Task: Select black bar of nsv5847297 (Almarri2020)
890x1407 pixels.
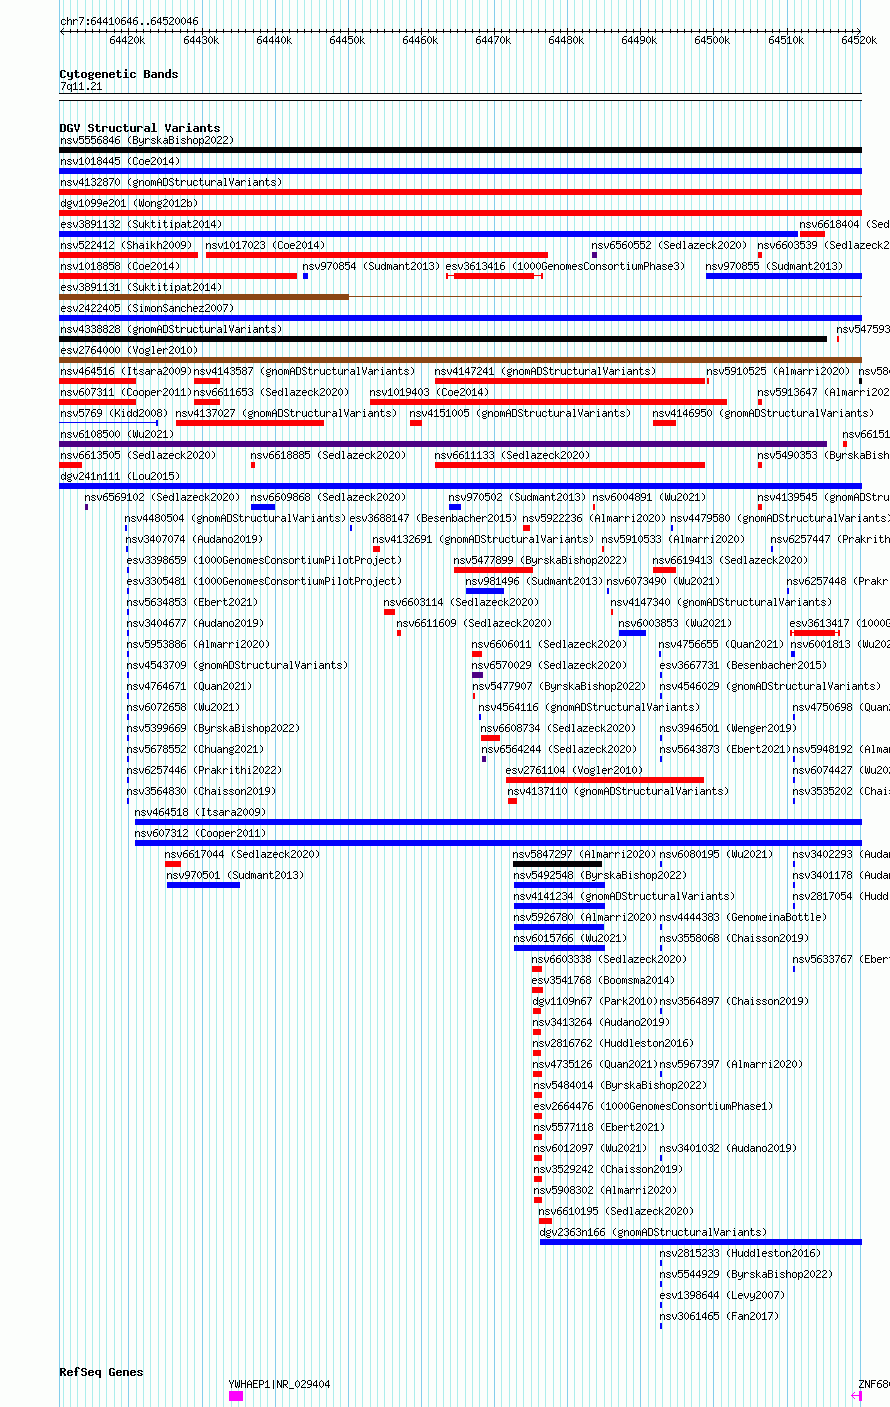Action: coord(558,864)
